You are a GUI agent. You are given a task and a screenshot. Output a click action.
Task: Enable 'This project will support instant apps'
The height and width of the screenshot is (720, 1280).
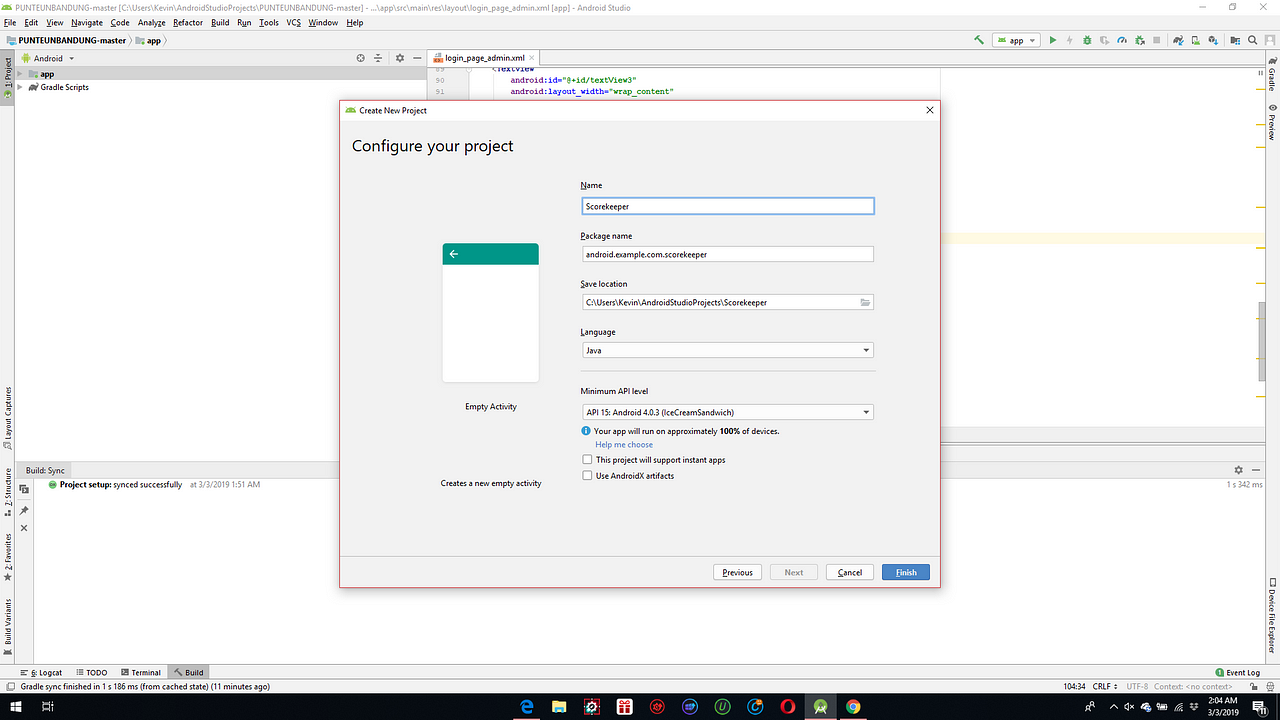pos(587,460)
